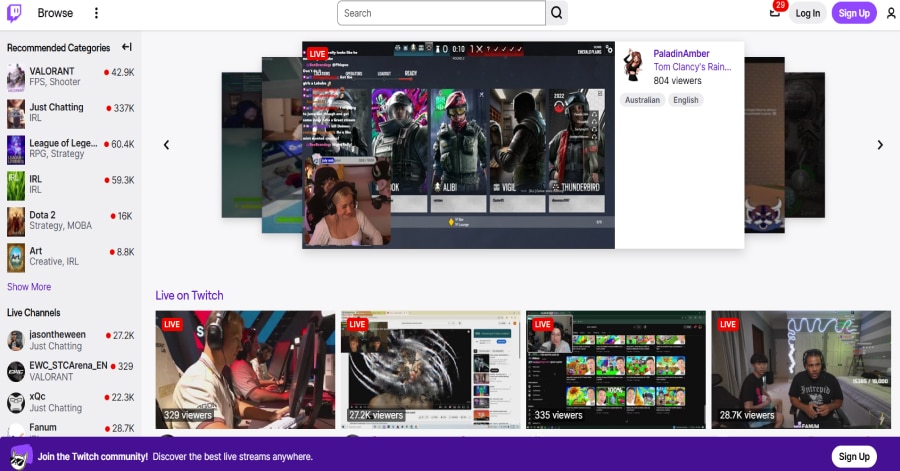Focus the Search input field
This screenshot has height=471, width=900.
(x=441, y=13)
